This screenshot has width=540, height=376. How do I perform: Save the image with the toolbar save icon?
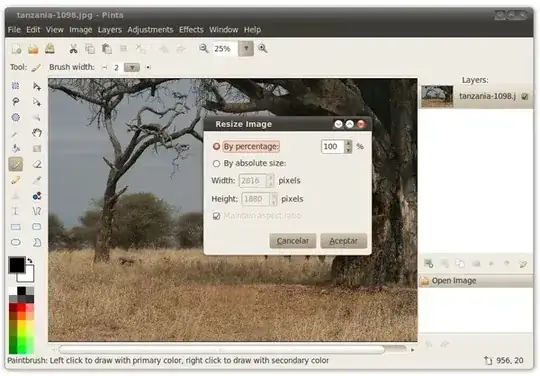(x=50, y=49)
